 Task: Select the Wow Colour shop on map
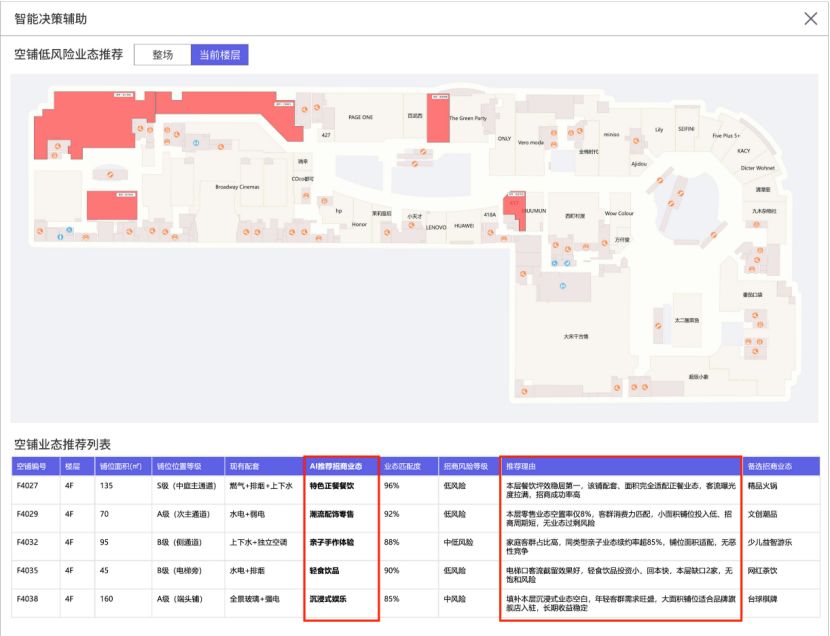(619, 213)
